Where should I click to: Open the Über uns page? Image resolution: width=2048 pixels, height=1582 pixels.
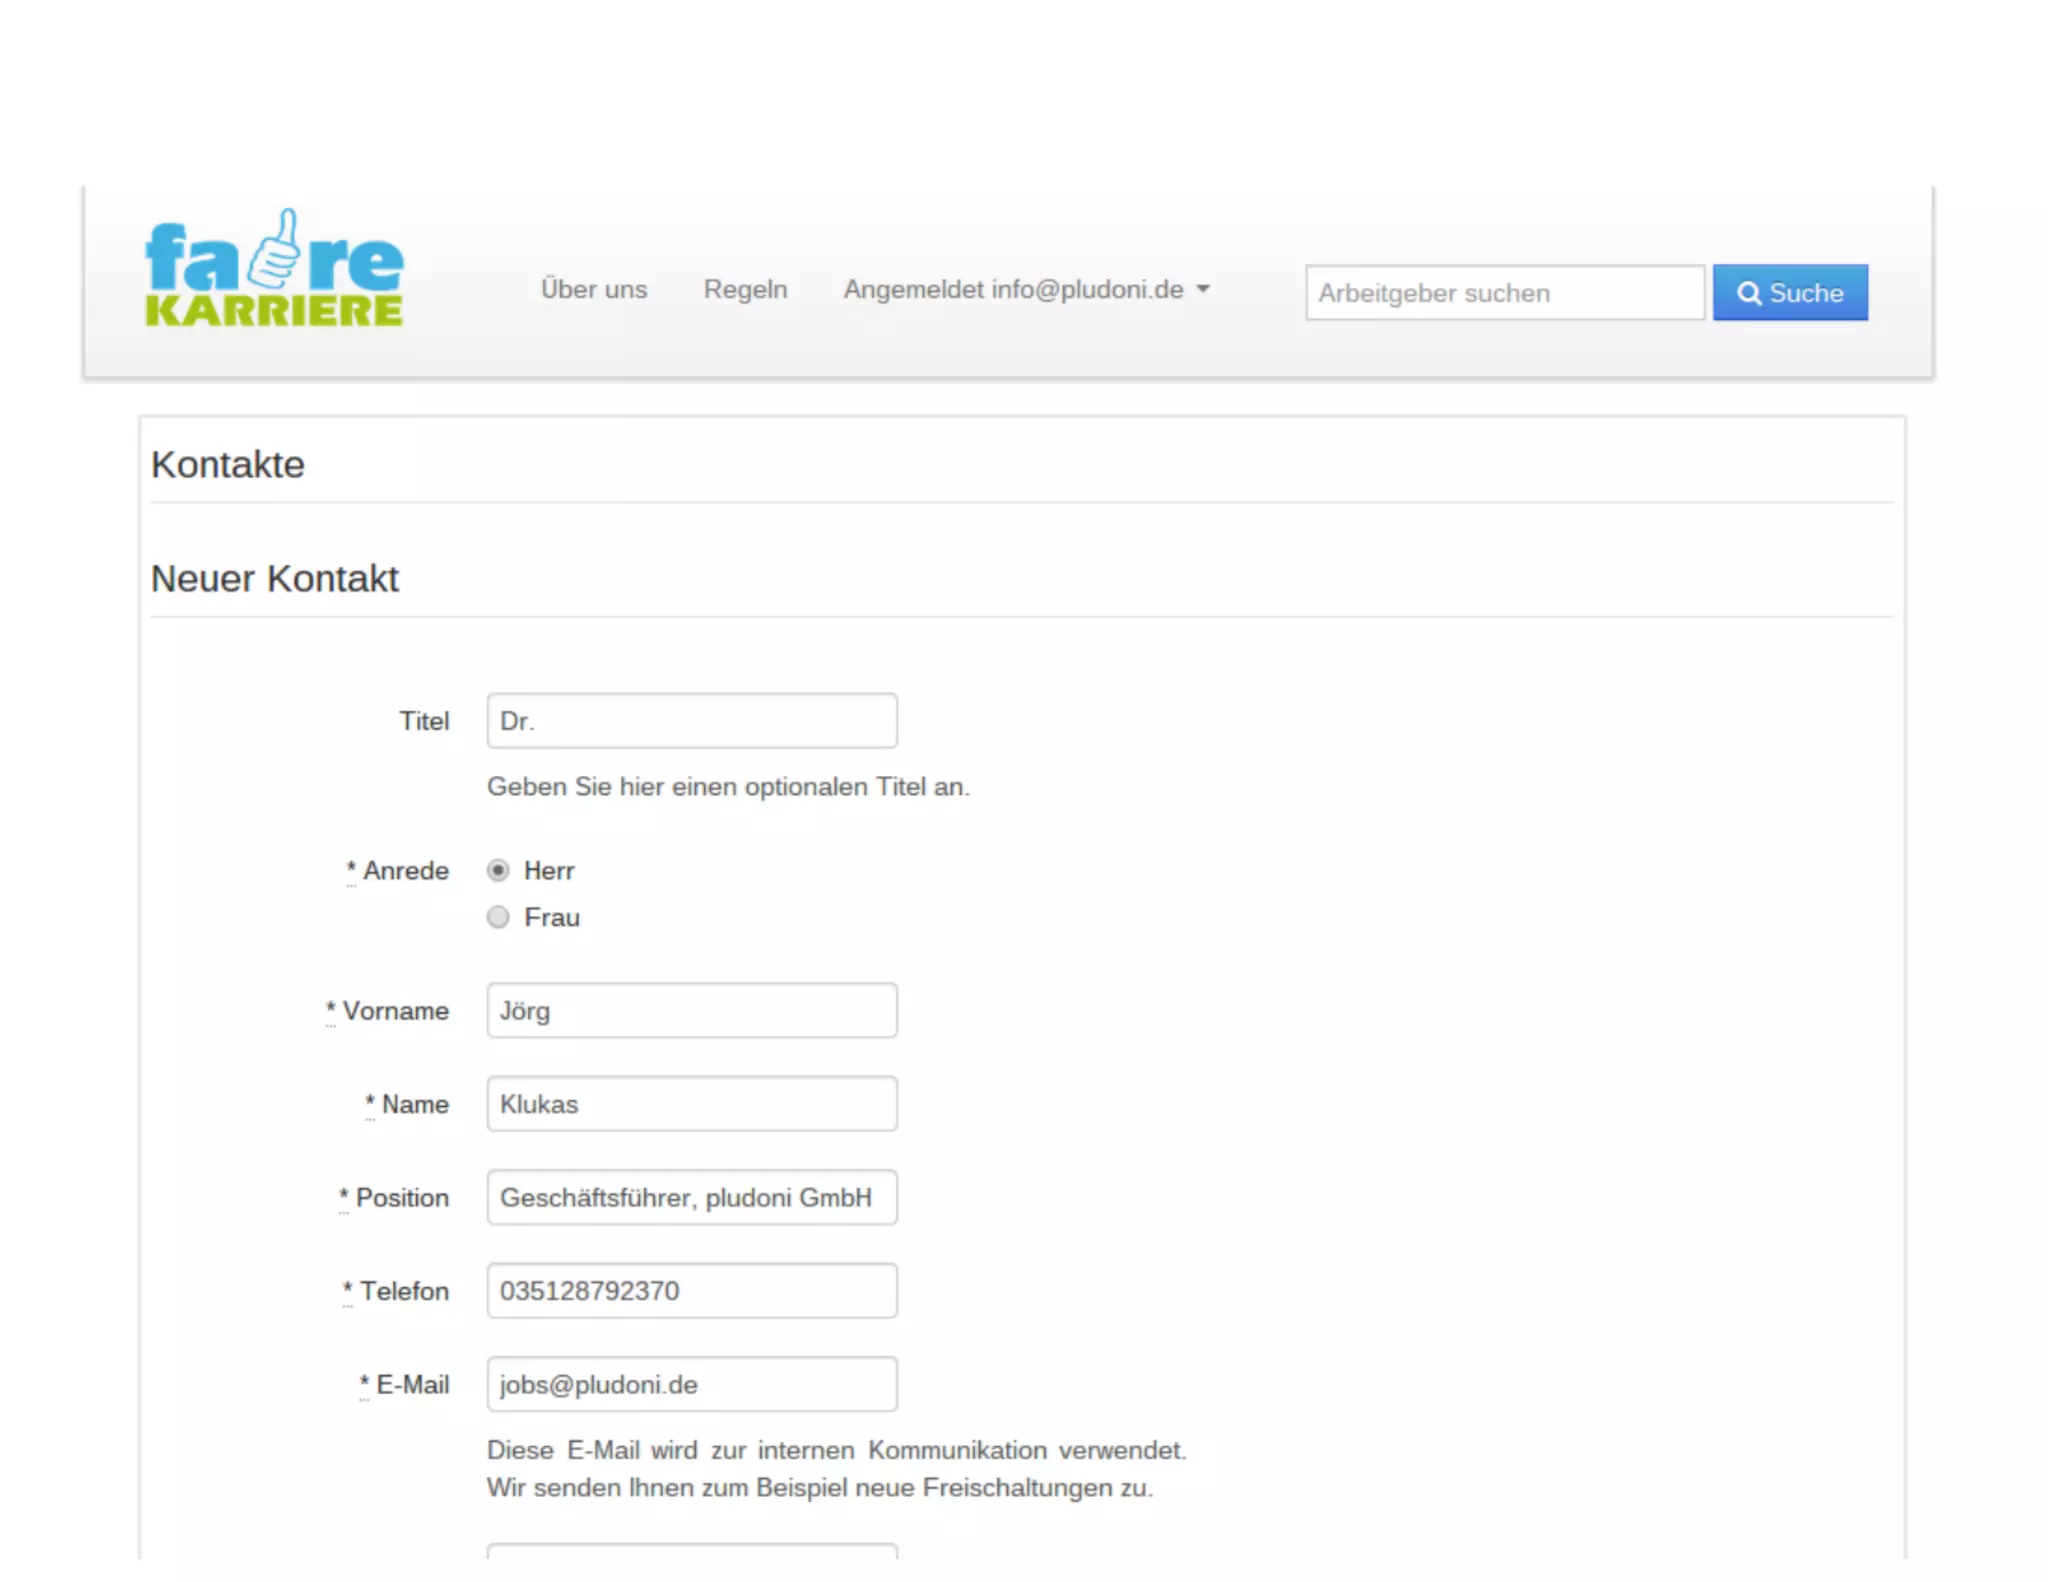pos(594,289)
